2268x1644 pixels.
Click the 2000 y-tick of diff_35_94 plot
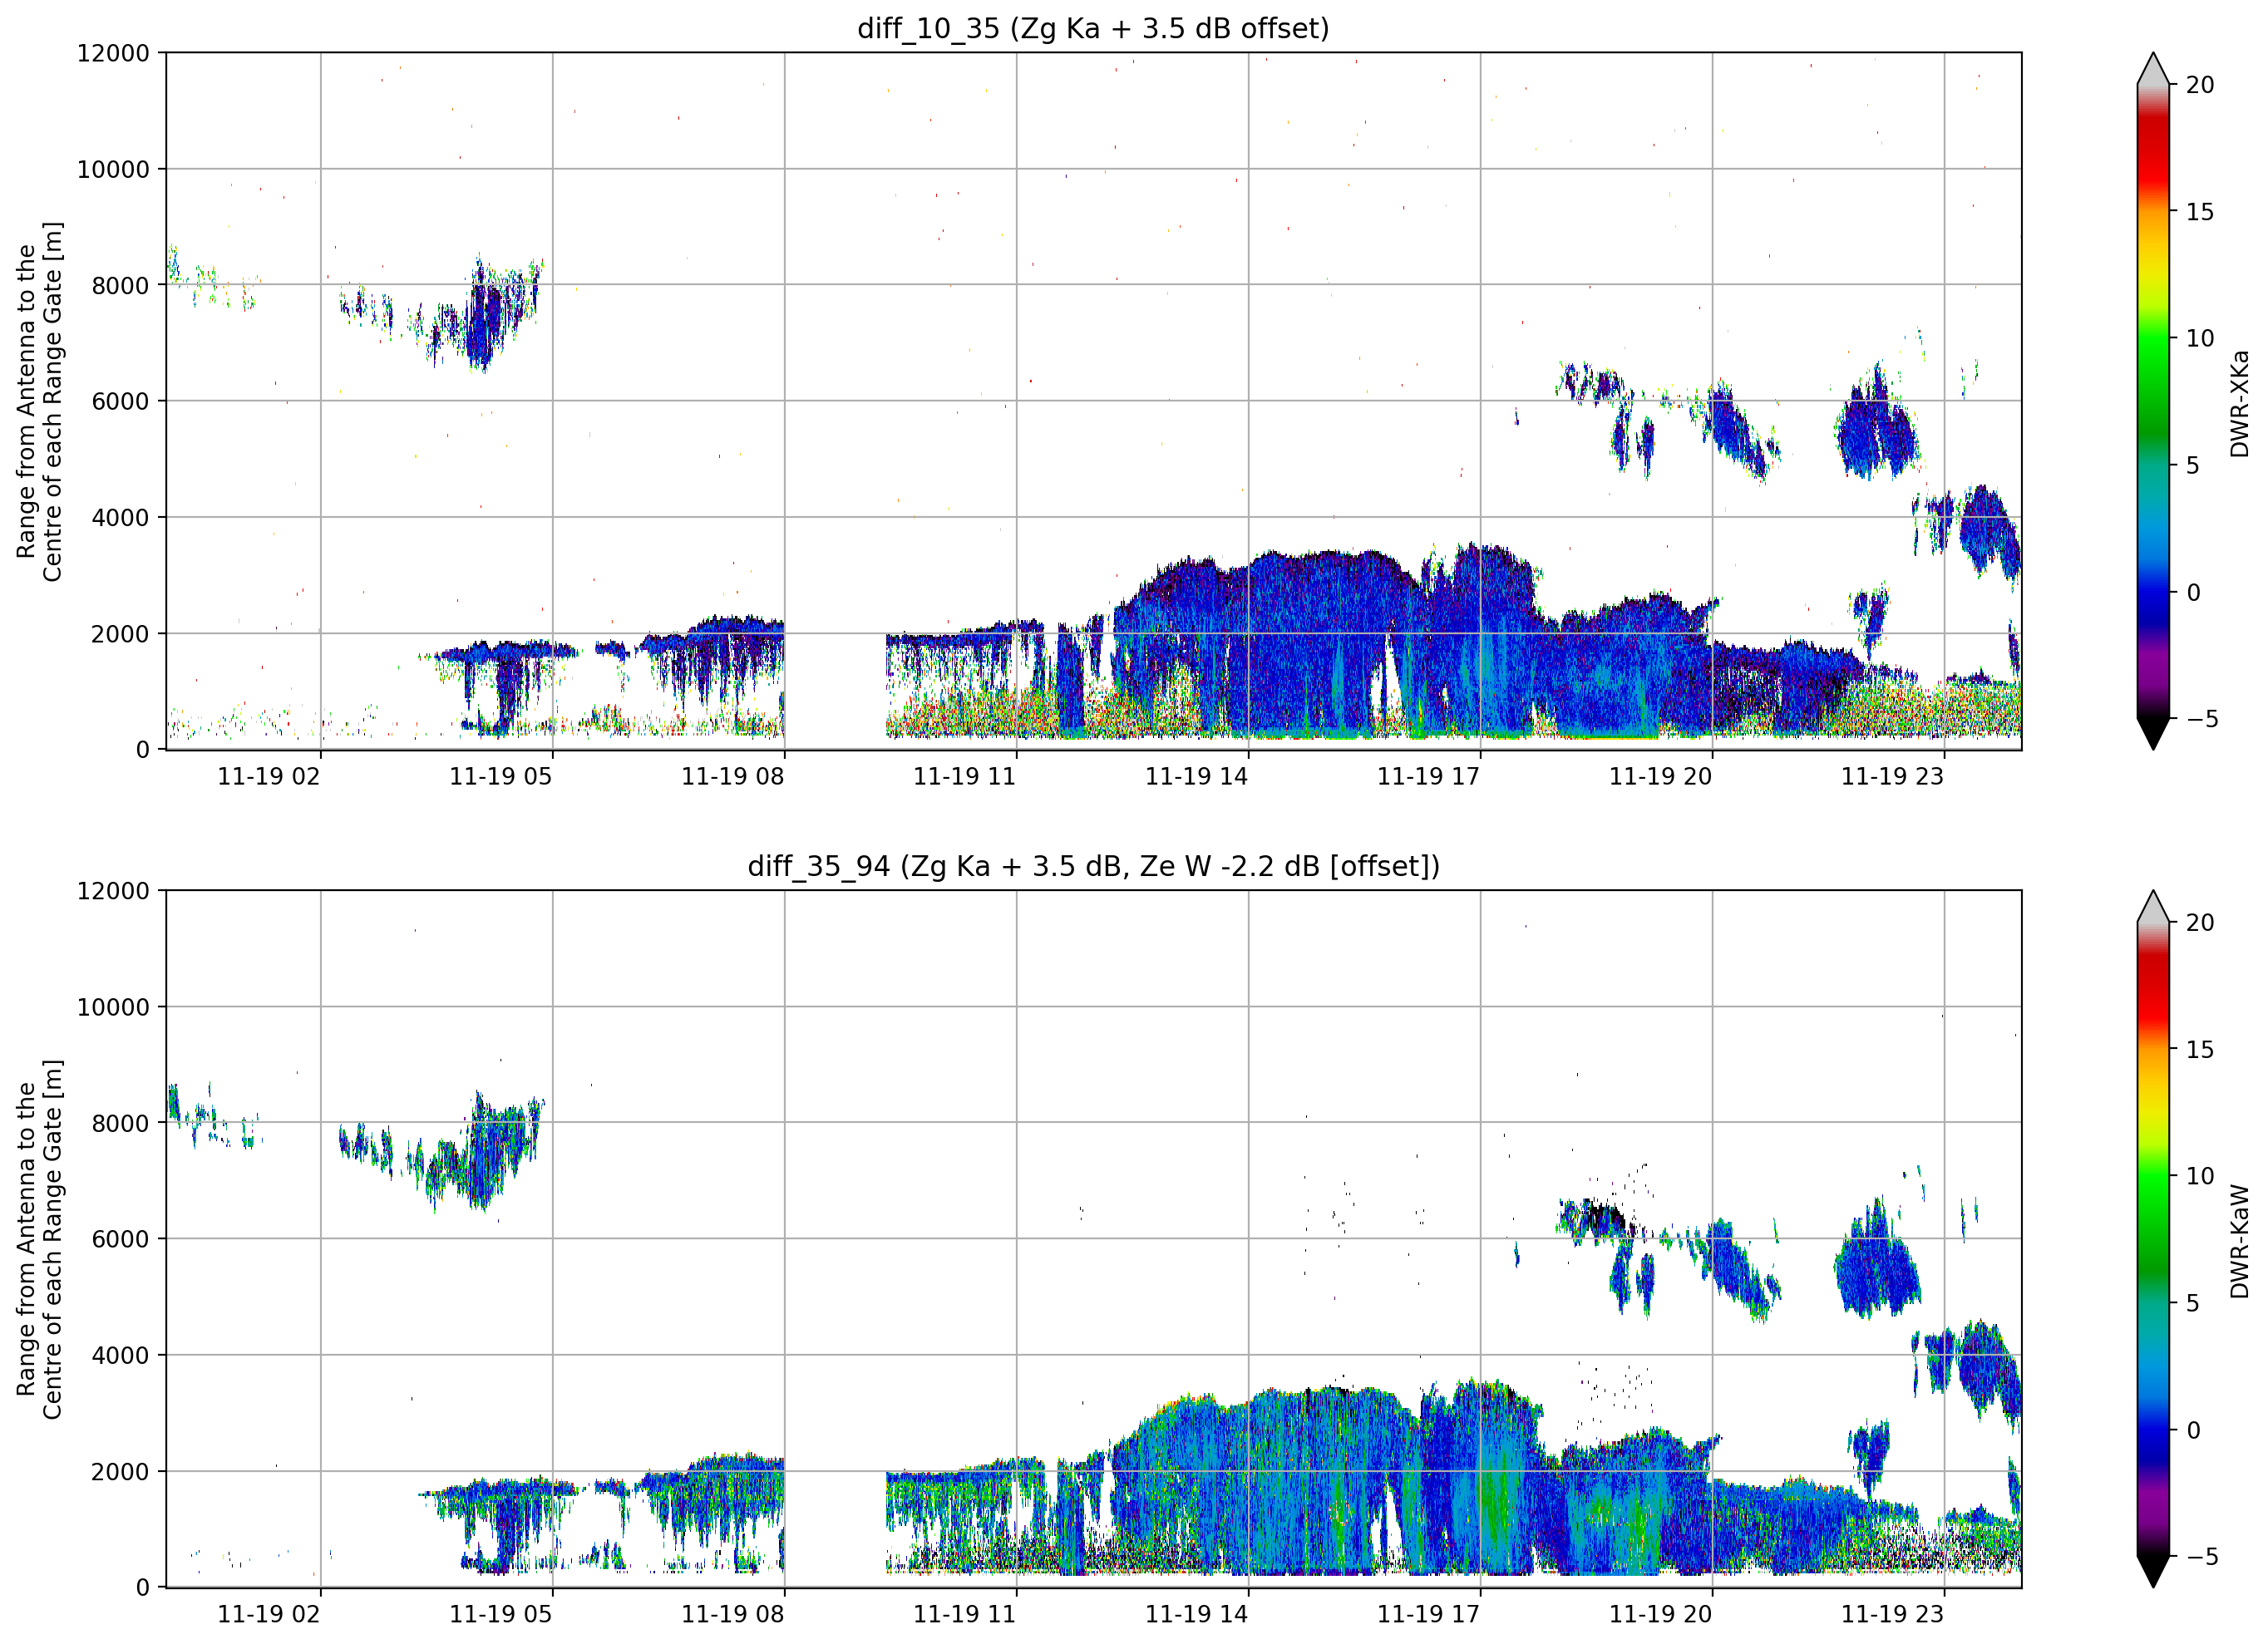coord(120,1472)
